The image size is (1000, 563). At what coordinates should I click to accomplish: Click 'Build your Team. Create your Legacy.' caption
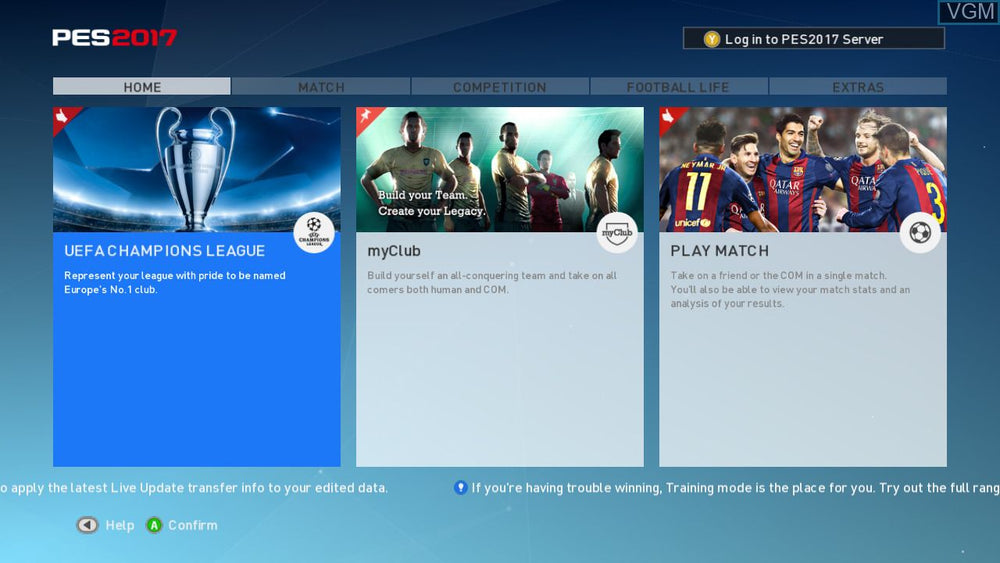click(431, 203)
